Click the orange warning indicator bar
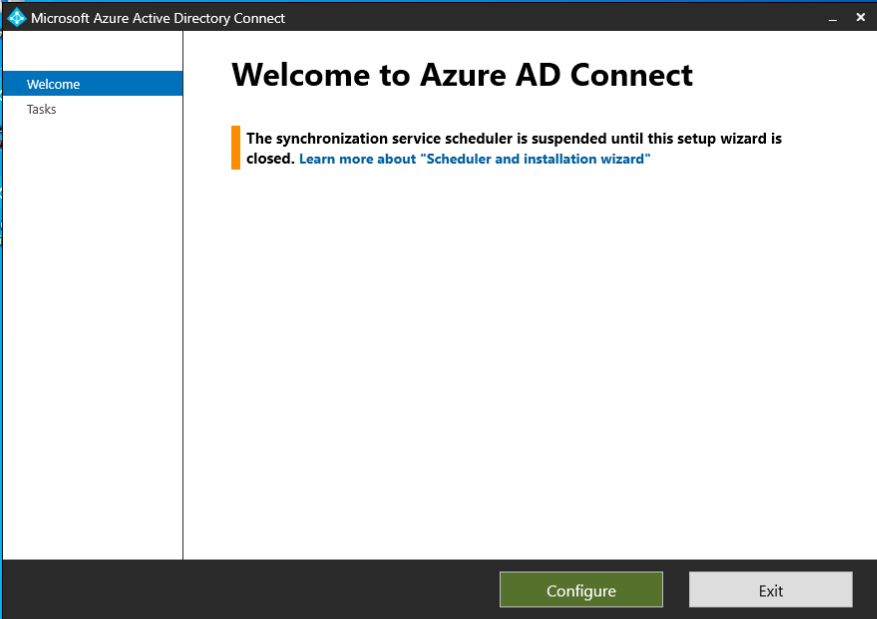This screenshot has width=877, height=619. click(236, 147)
